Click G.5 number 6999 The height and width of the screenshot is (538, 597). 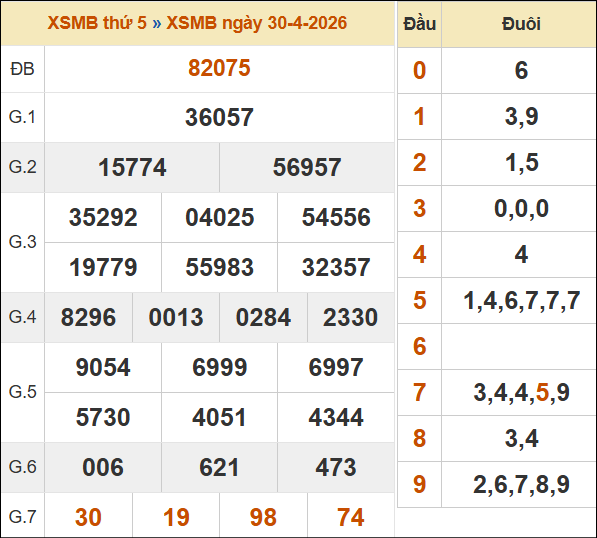click(x=220, y=367)
